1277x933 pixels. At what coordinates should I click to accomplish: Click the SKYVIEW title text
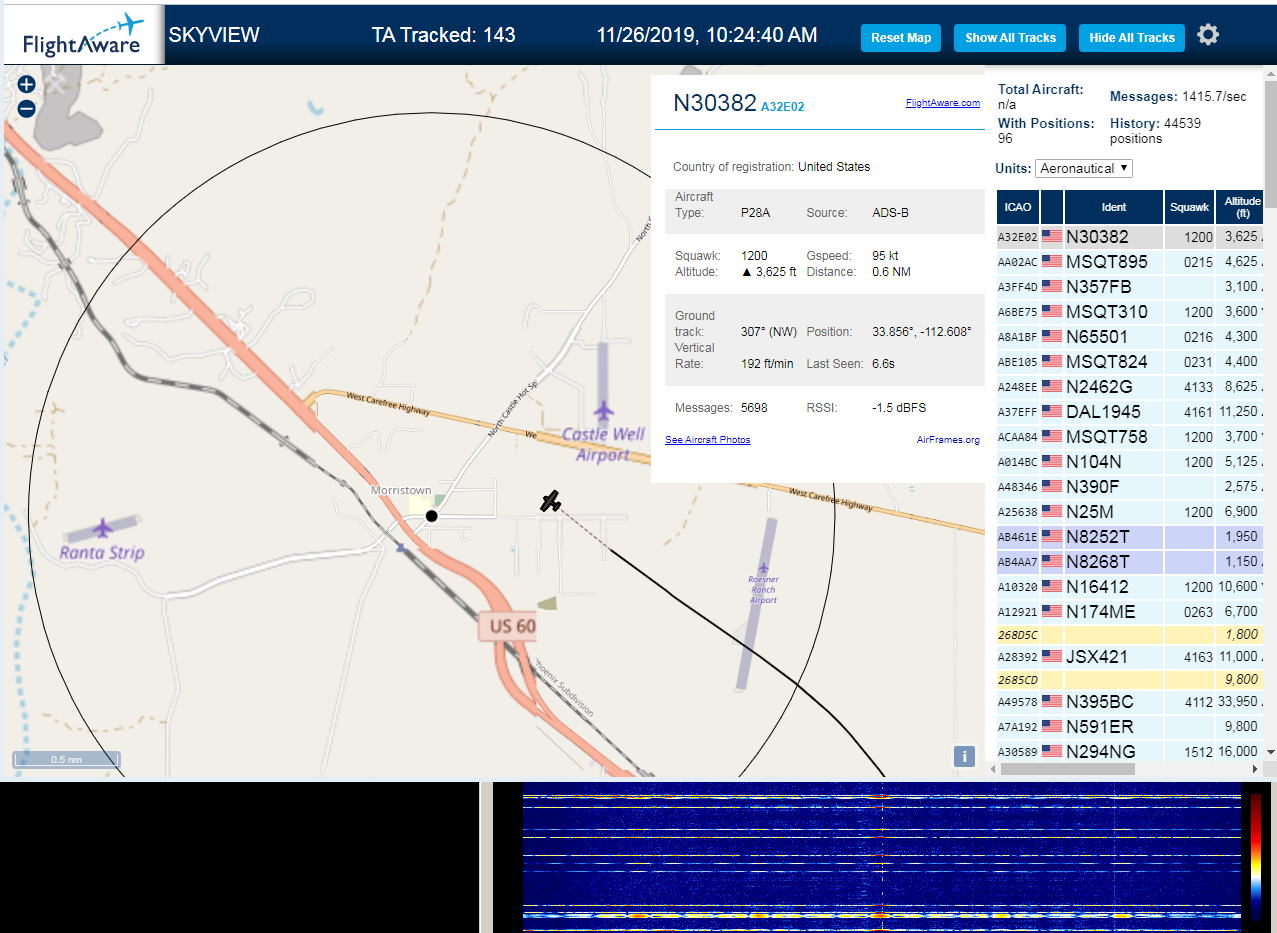pos(214,35)
